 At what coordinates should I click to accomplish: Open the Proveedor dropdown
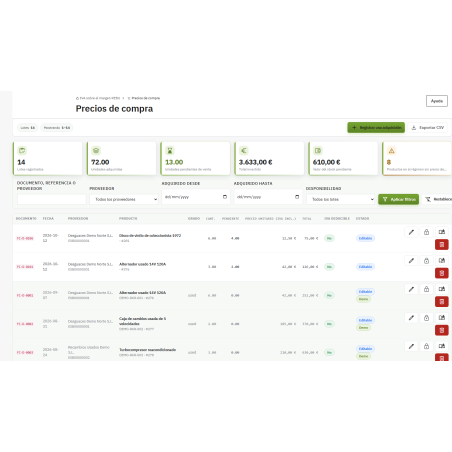(x=124, y=199)
